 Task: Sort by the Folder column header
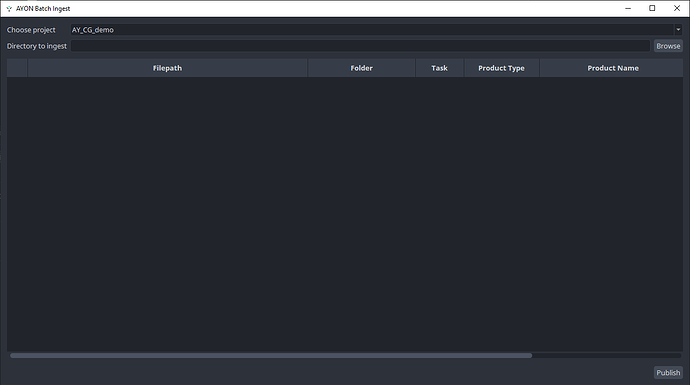click(x=361, y=68)
